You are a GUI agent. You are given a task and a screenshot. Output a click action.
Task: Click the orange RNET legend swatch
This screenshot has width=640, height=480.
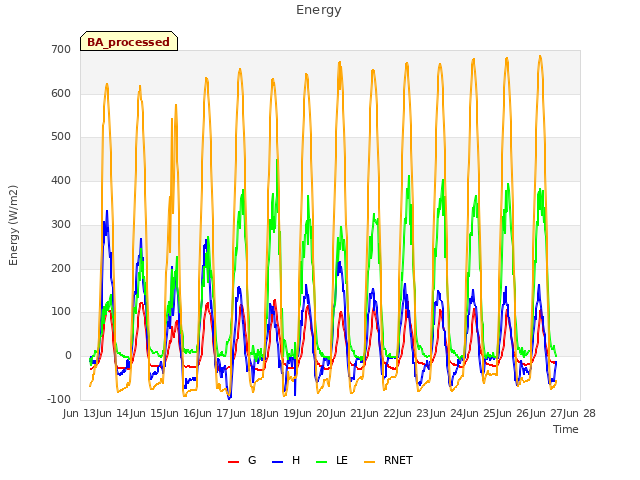[x=369, y=462]
